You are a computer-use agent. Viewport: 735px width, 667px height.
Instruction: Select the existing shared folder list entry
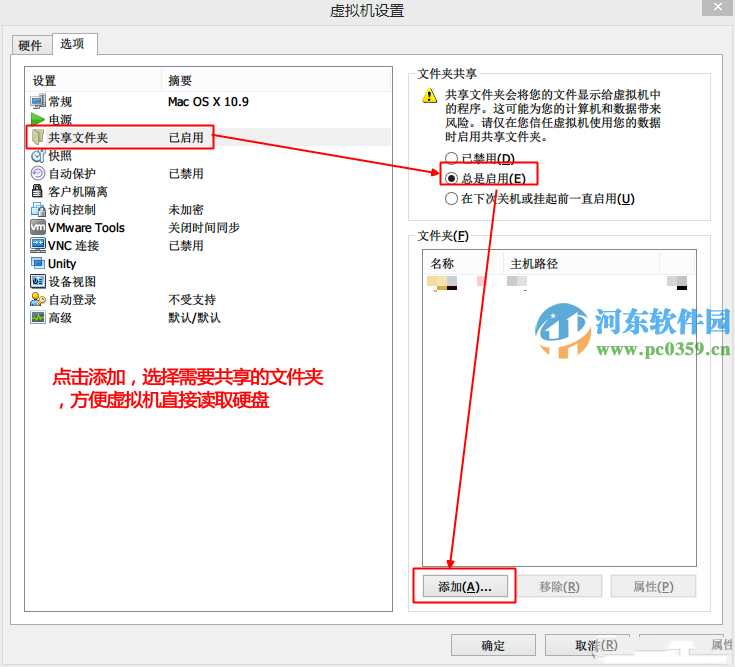(x=559, y=282)
